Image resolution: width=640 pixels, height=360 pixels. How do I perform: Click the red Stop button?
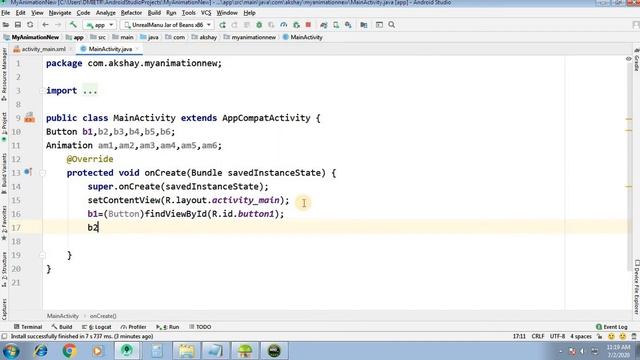tap(308, 25)
